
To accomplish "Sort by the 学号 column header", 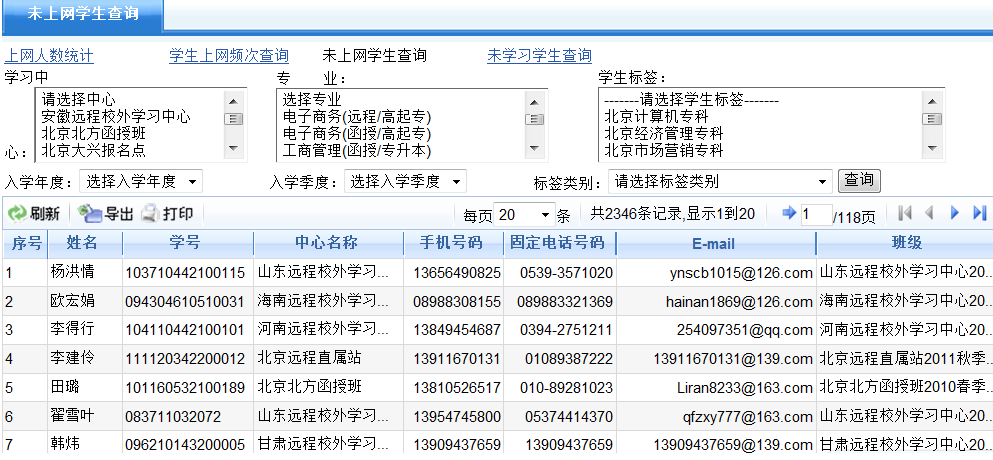I will click(187, 243).
